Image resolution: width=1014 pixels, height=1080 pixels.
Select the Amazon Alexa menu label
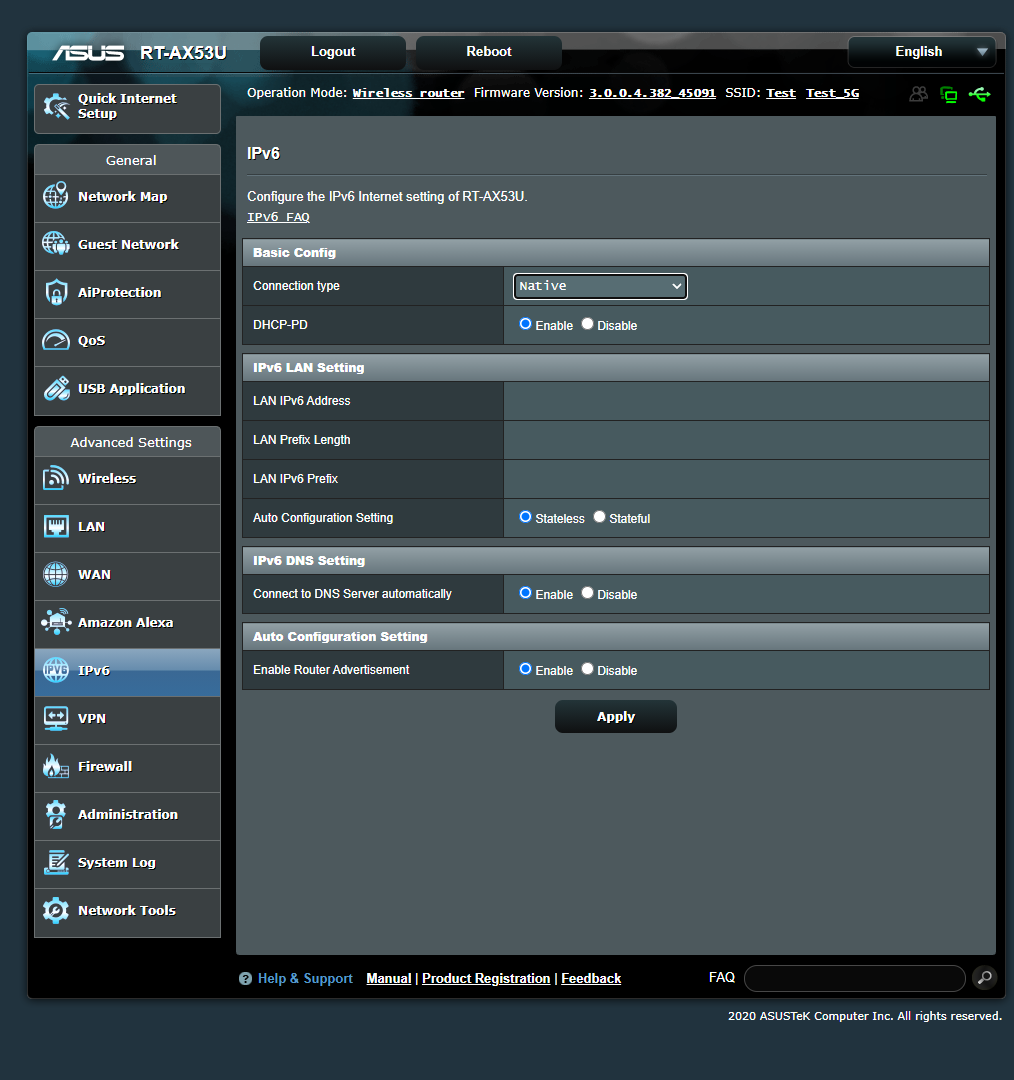pos(125,623)
